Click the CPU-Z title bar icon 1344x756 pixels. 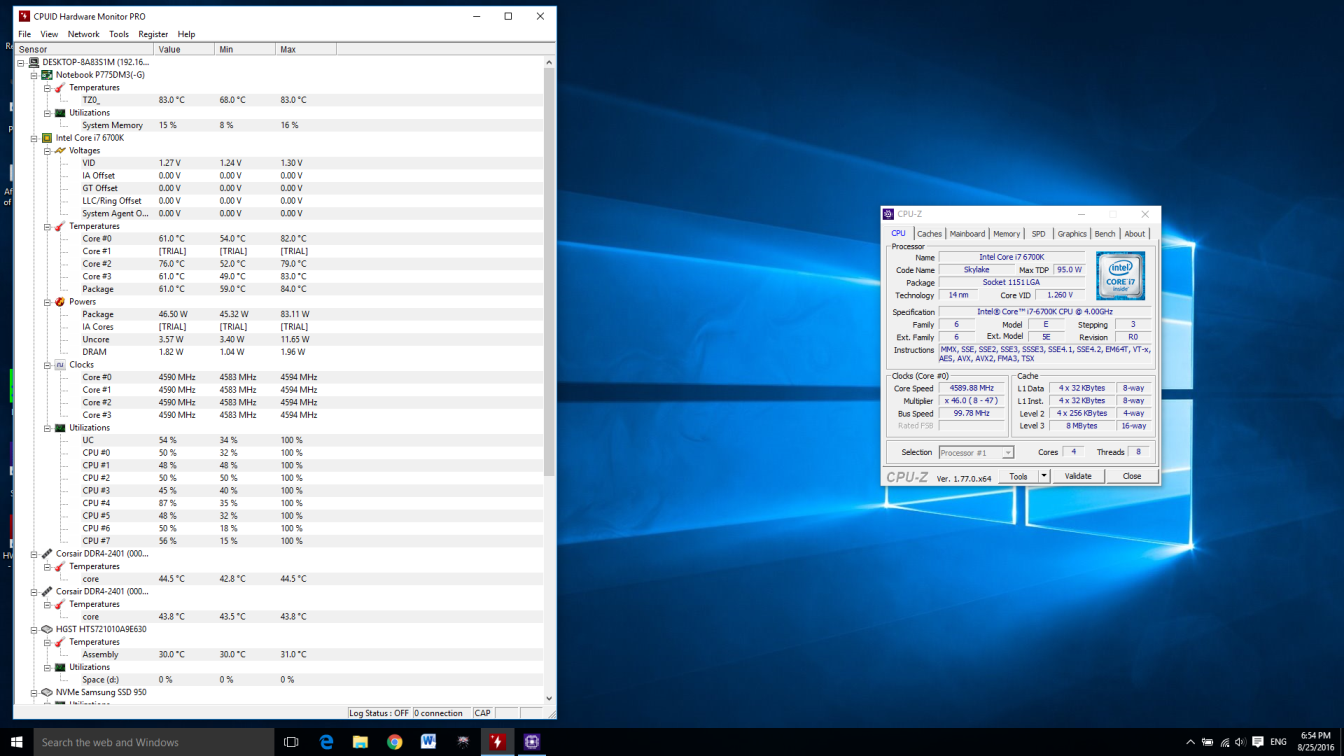[888, 214]
